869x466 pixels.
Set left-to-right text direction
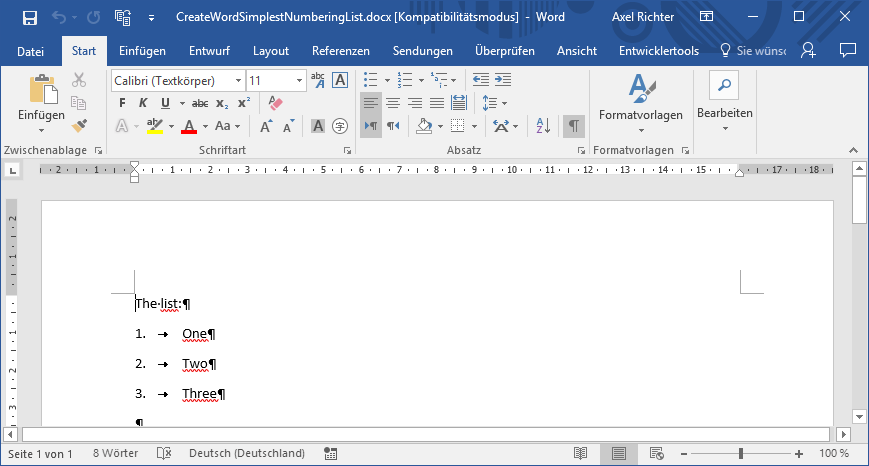[x=371, y=126]
